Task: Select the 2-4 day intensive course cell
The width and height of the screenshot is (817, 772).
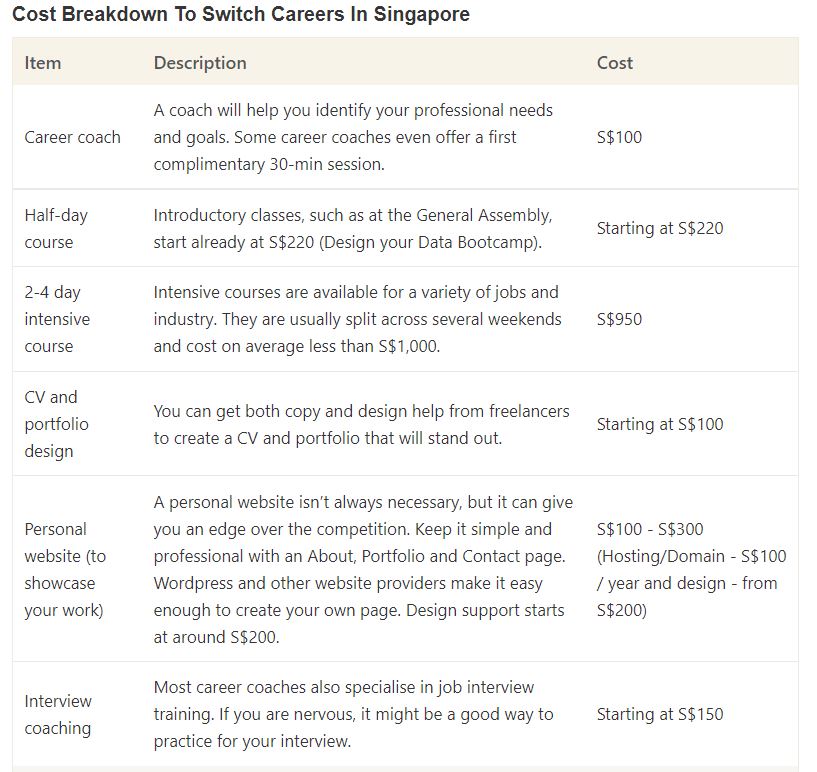Action: coord(57,319)
